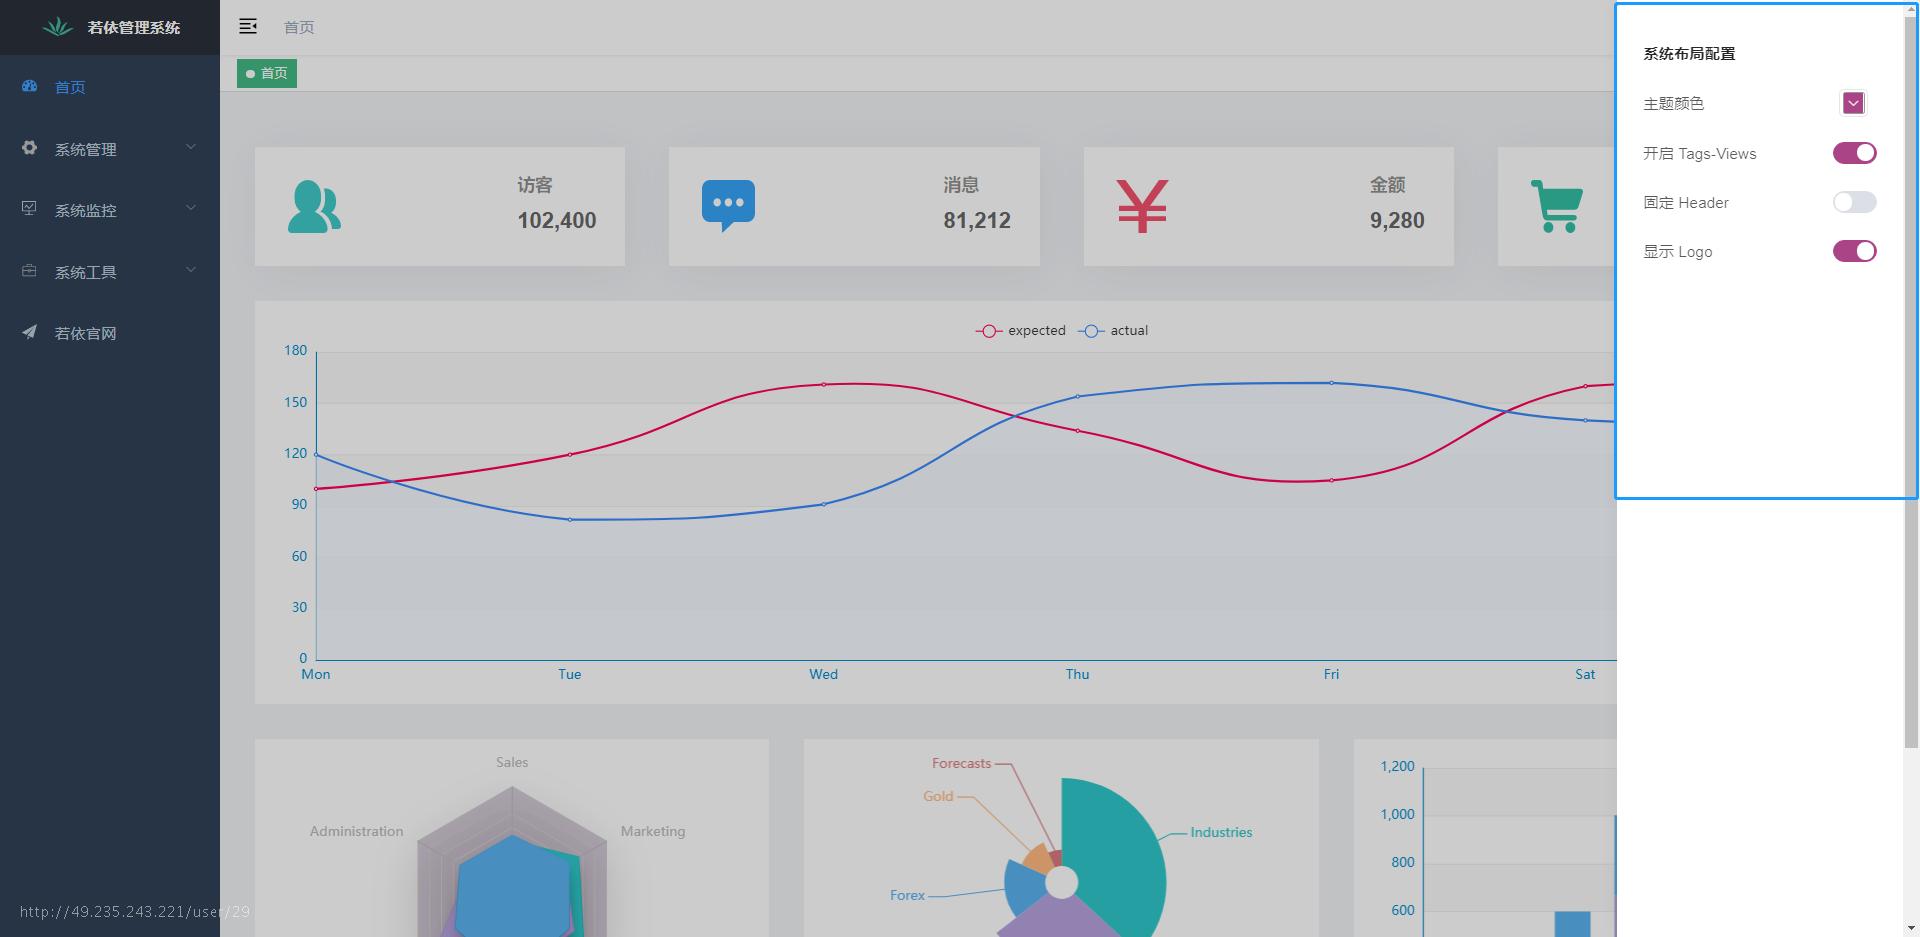1920x937 pixels.
Task: Click the Gold pie chart label
Action: click(x=938, y=796)
